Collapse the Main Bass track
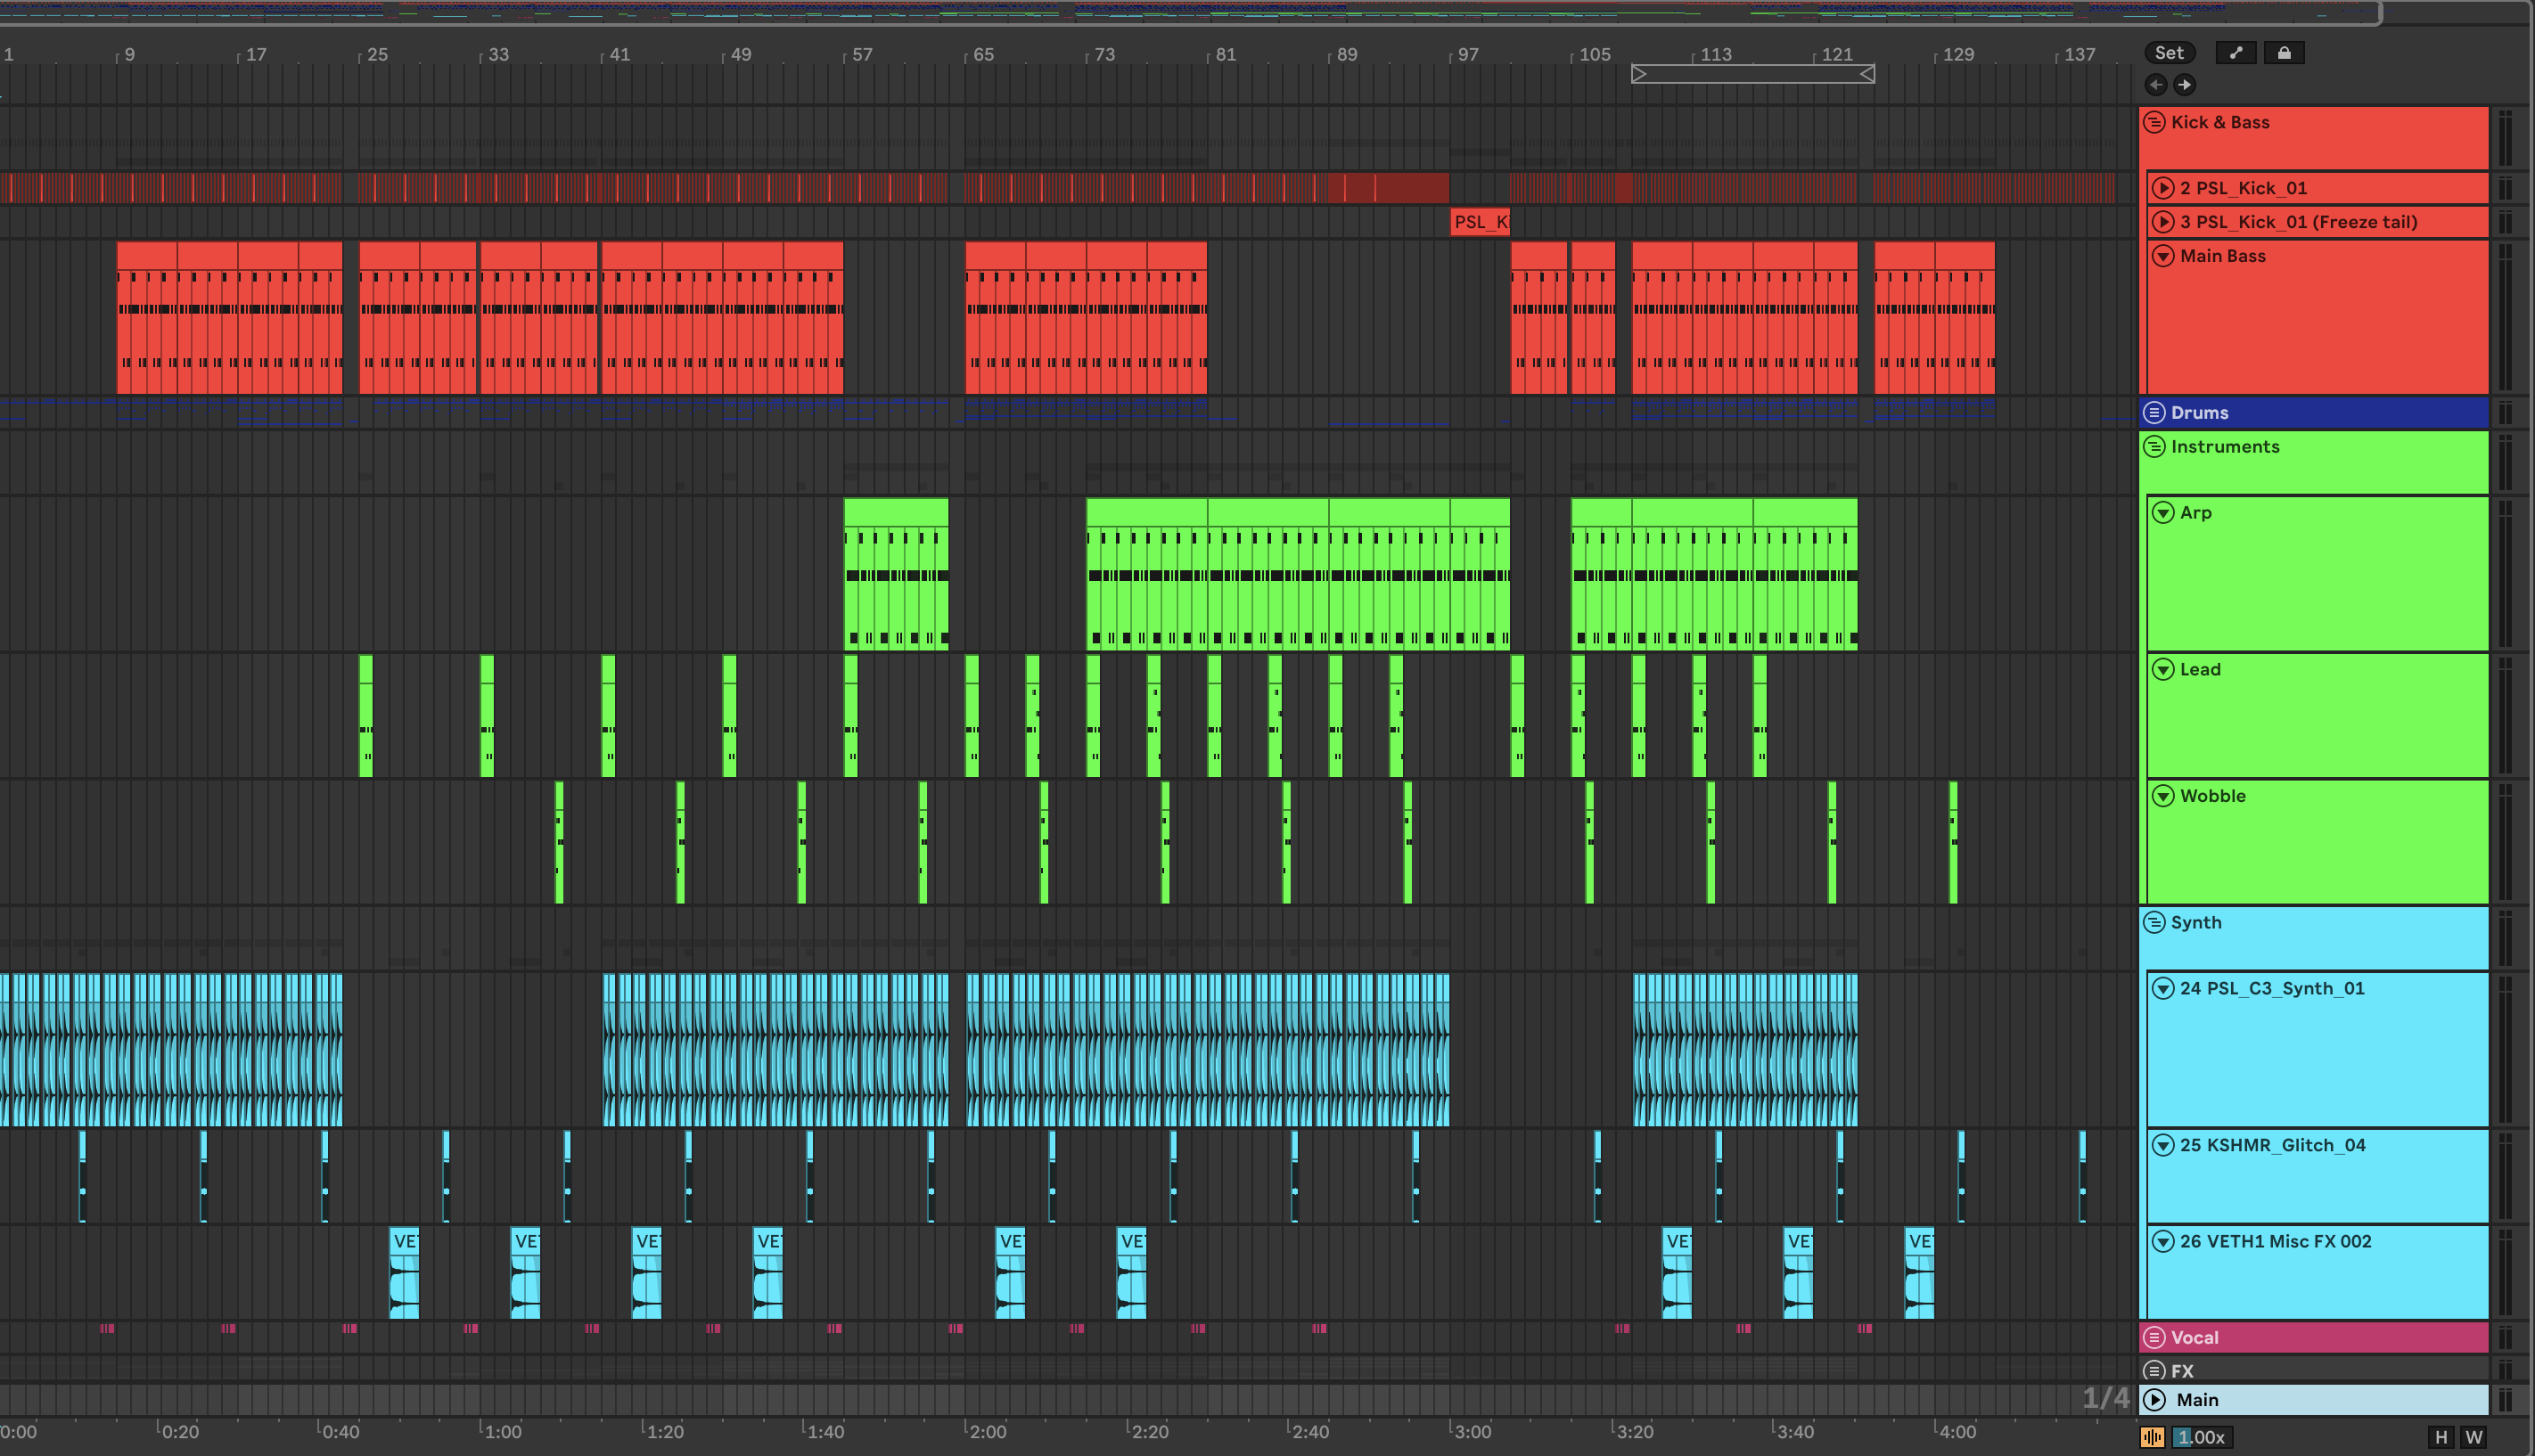 click(x=2163, y=256)
